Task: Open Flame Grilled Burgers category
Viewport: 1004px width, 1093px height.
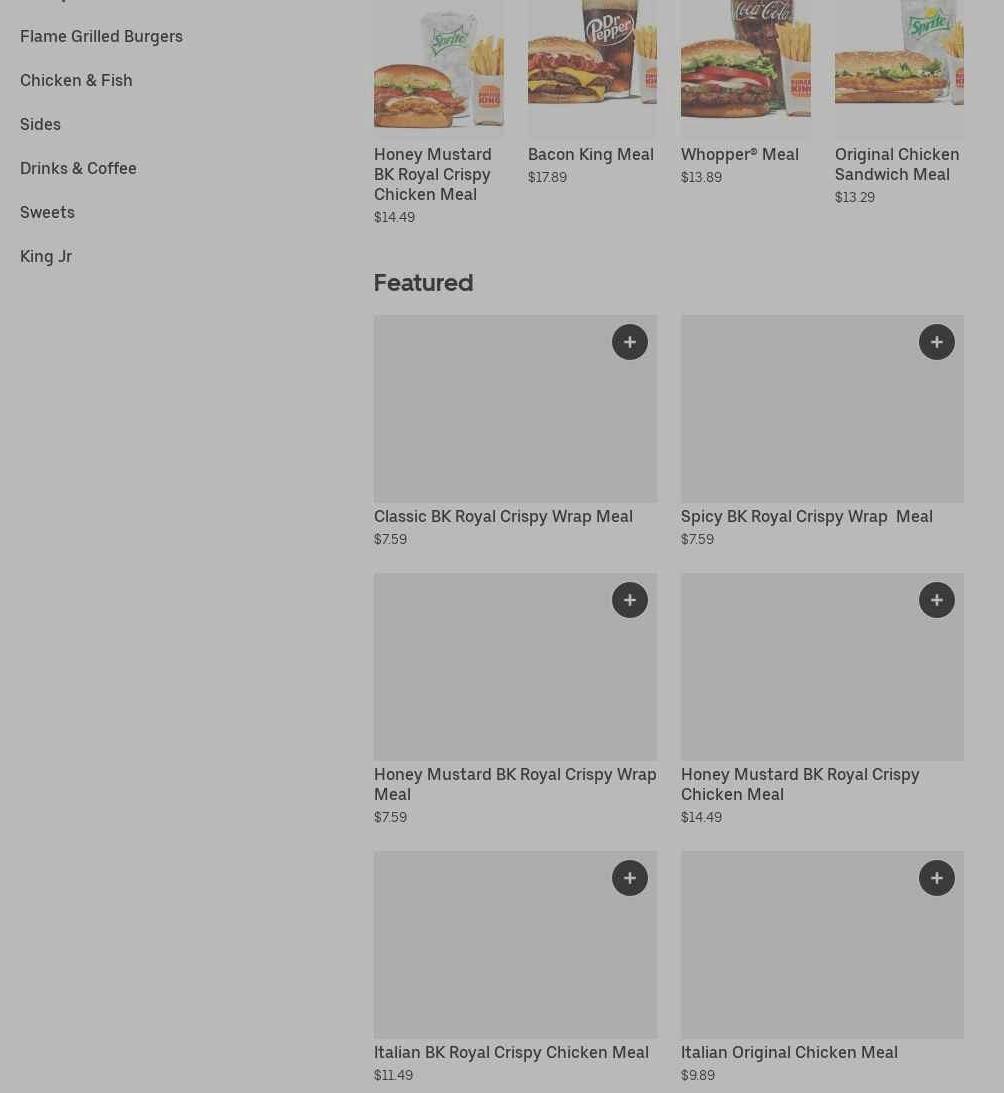Action: [101, 36]
